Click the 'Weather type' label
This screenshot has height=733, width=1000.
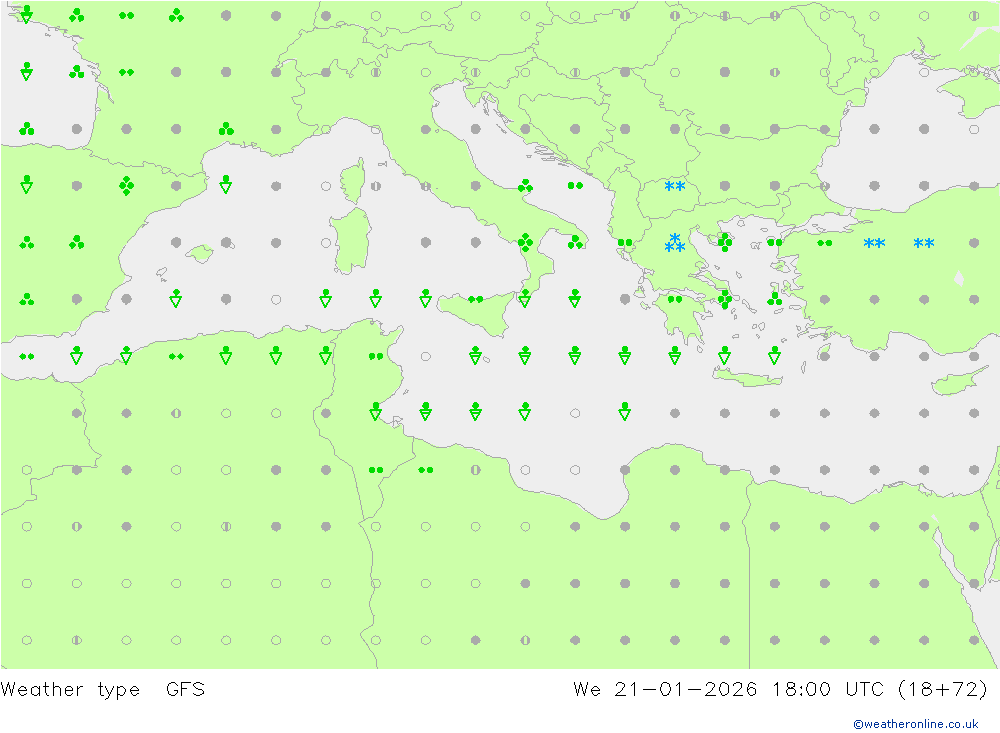(x=70, y=690)
